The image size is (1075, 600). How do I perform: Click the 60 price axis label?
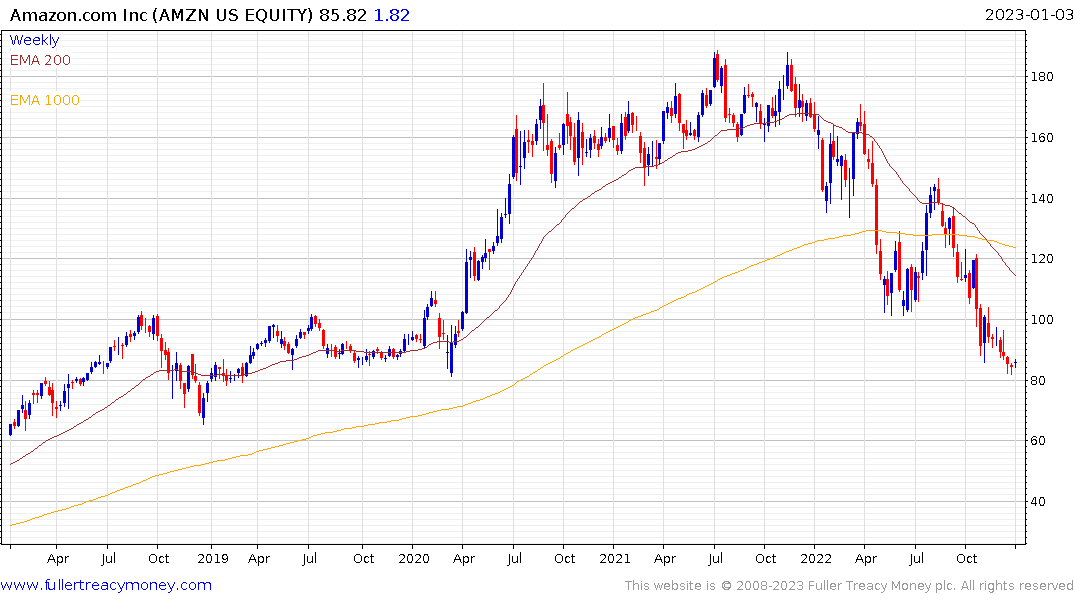click(1038, 441)
